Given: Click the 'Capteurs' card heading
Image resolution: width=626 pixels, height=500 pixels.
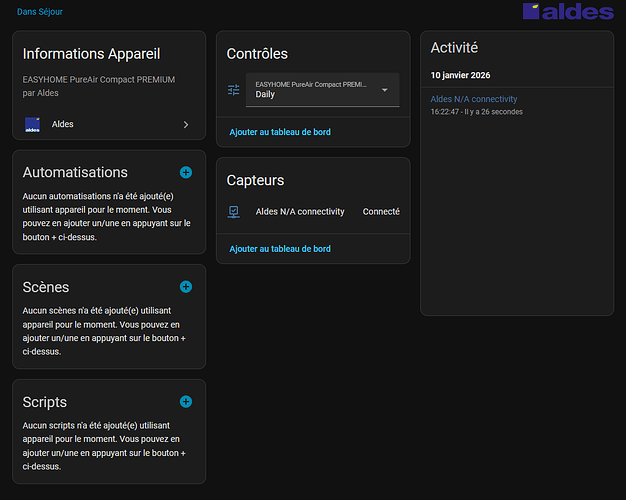Looking at the screenshot, I should pos(255,181).
